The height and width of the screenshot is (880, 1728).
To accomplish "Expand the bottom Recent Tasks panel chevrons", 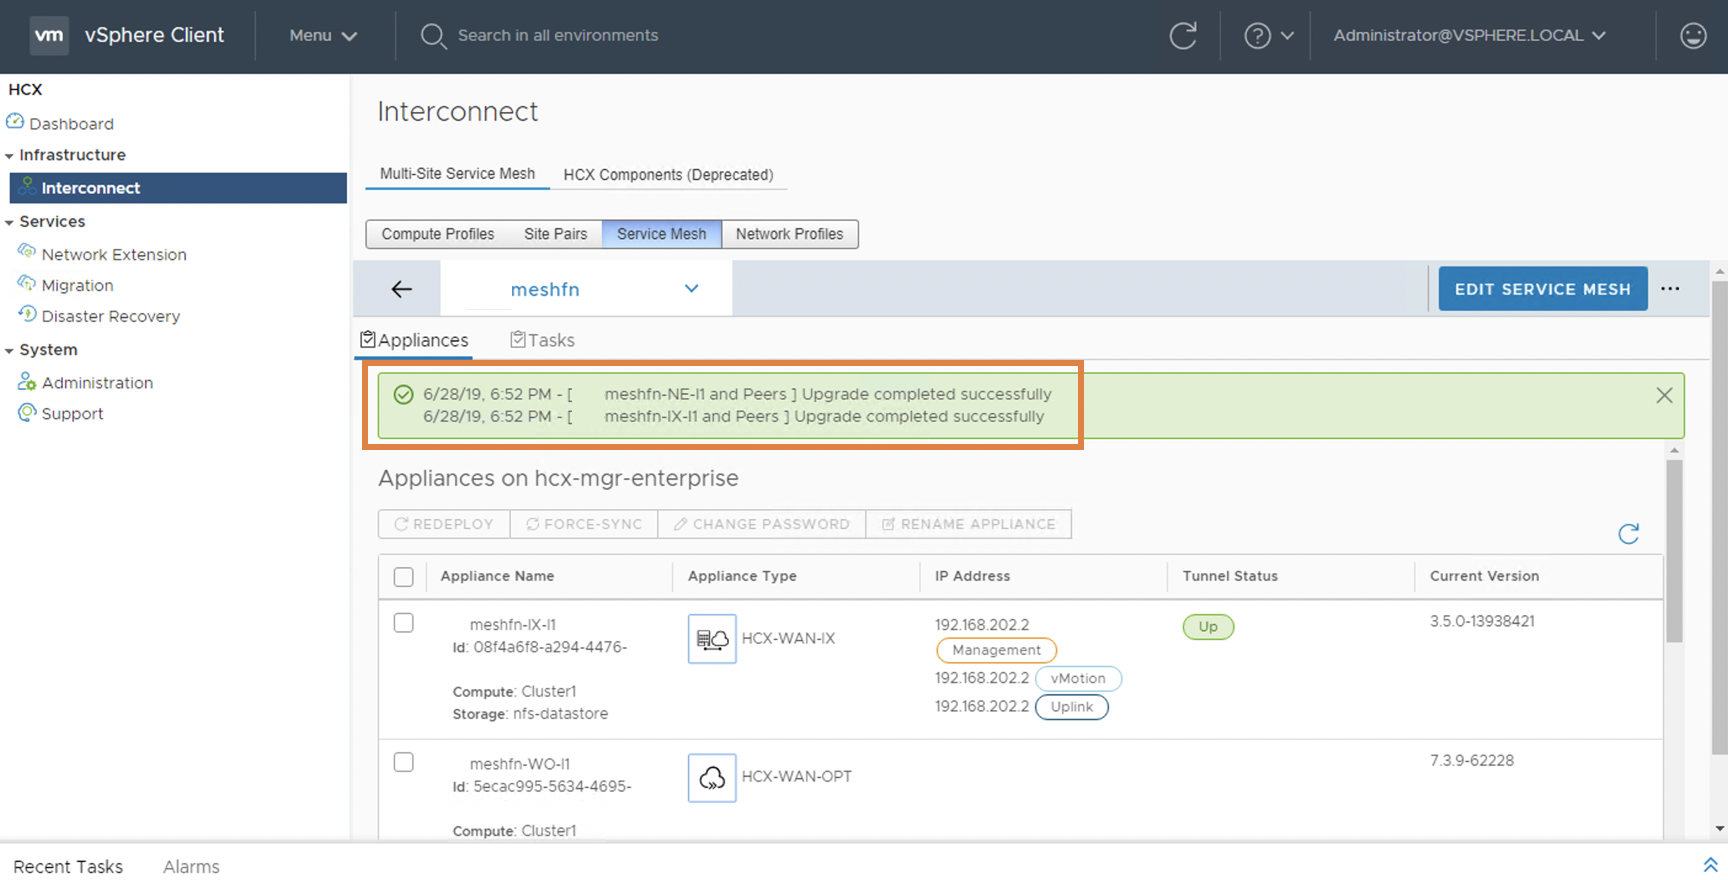I will [1711, 865].
